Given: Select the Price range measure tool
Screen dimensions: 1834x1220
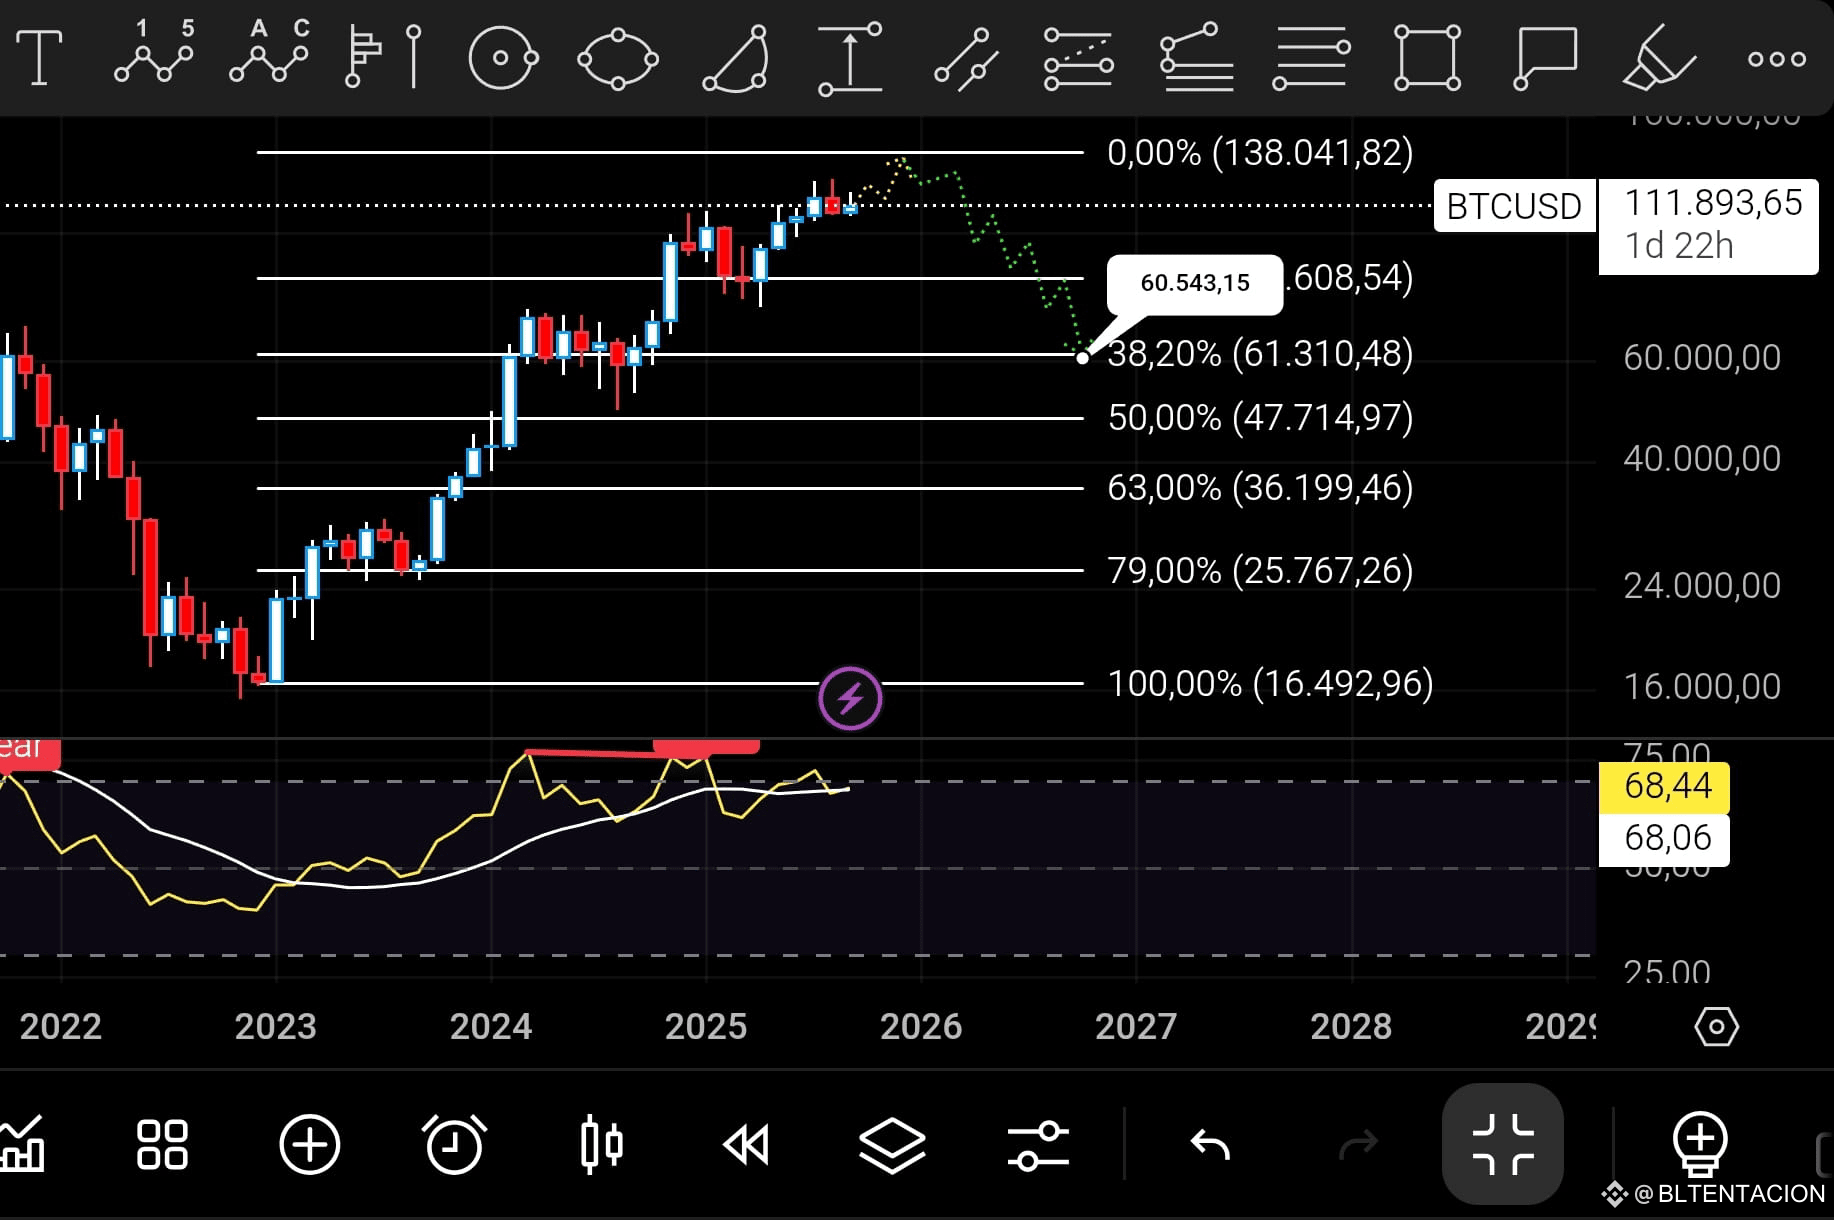Looking at the screenshot, I should coord(850,59).
